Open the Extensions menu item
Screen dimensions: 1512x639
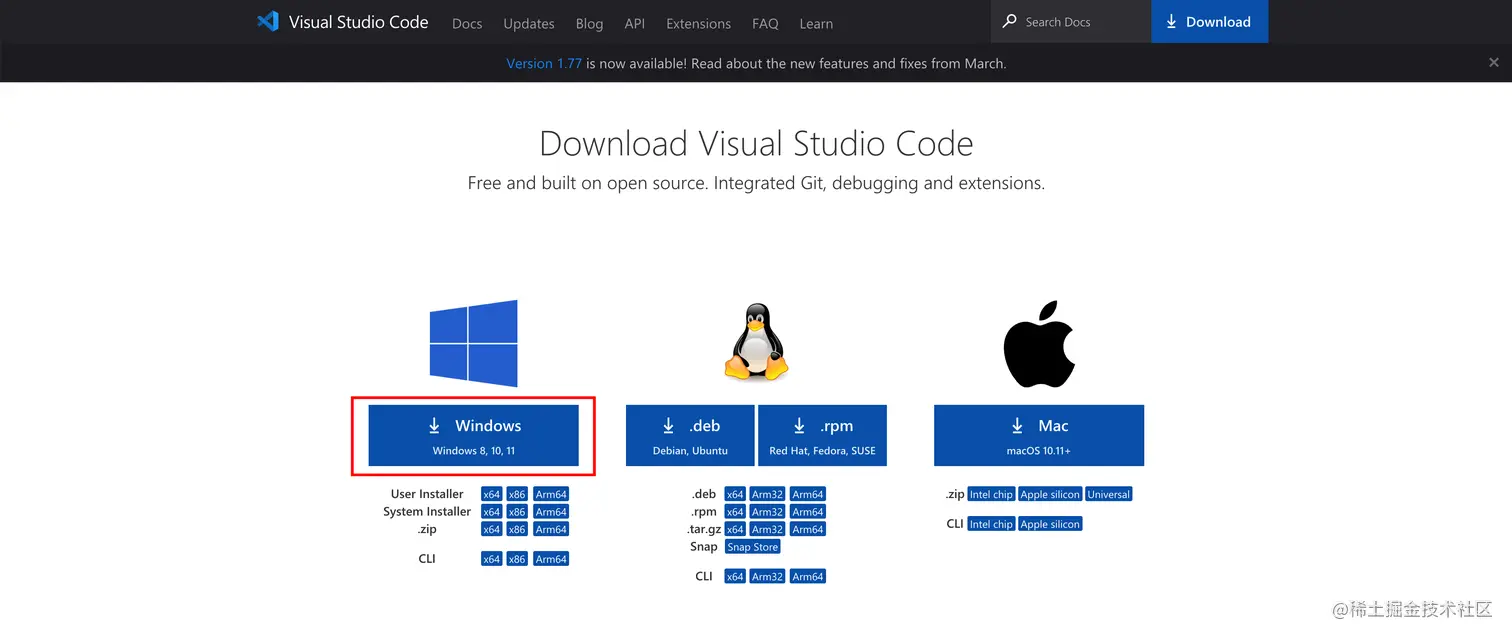698,23
